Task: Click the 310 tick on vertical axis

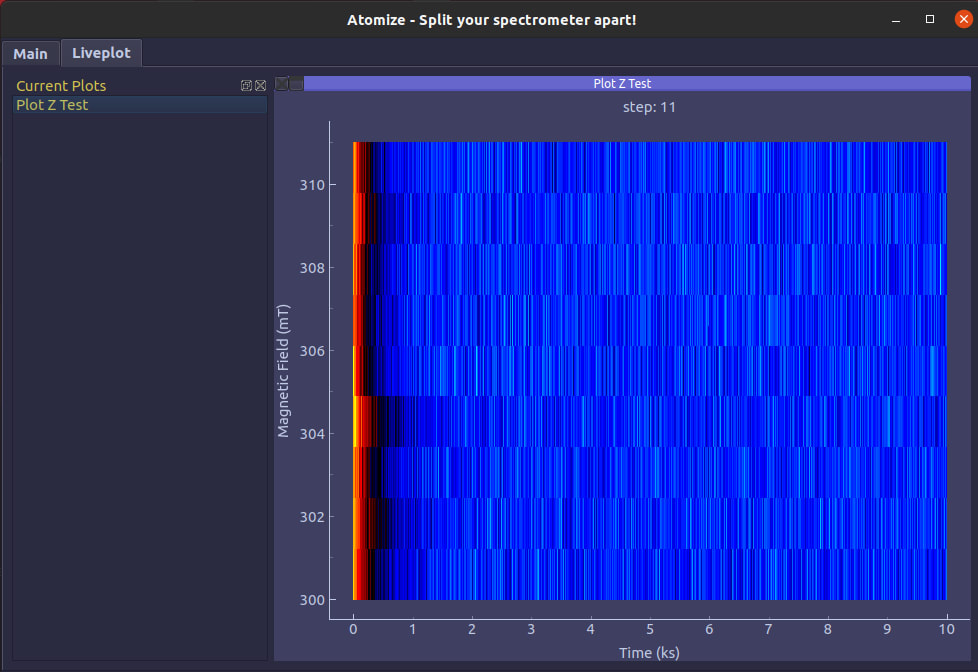Action: 312,185
